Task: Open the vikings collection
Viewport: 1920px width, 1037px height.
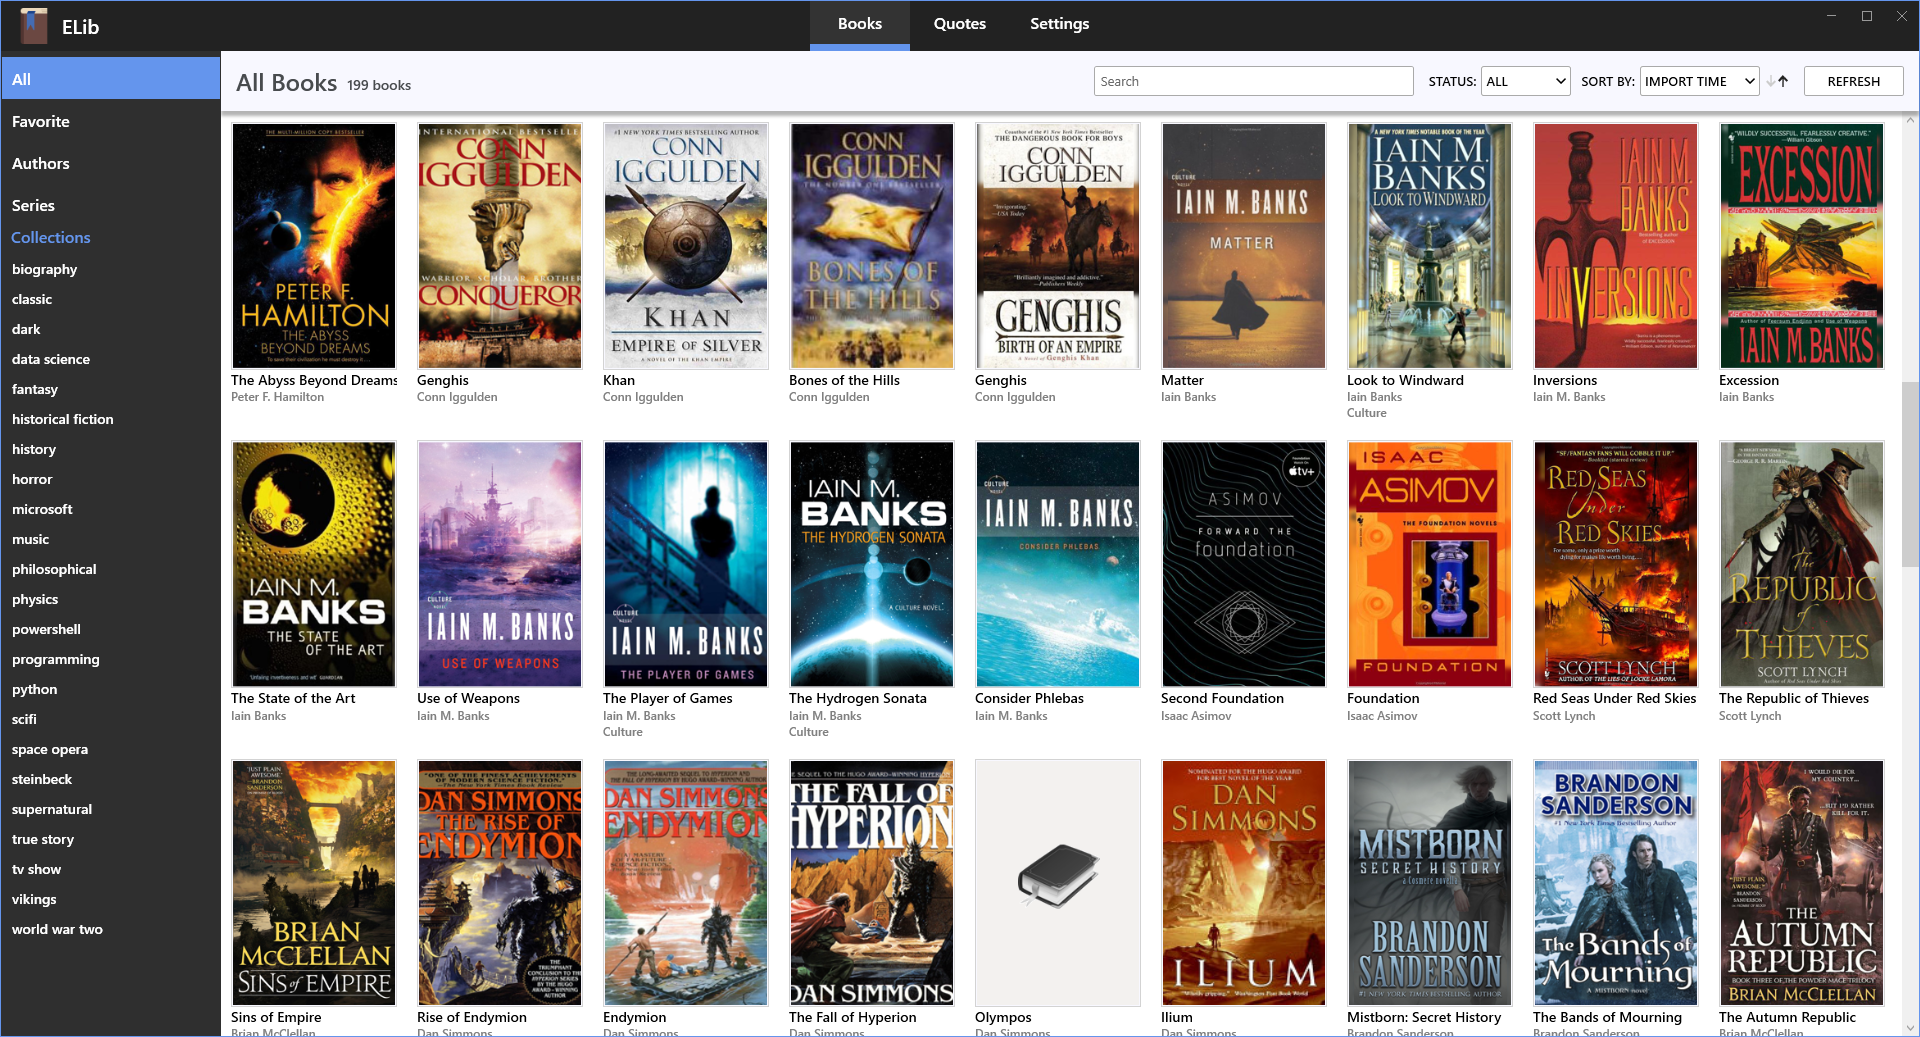Action: pos(34,899)
